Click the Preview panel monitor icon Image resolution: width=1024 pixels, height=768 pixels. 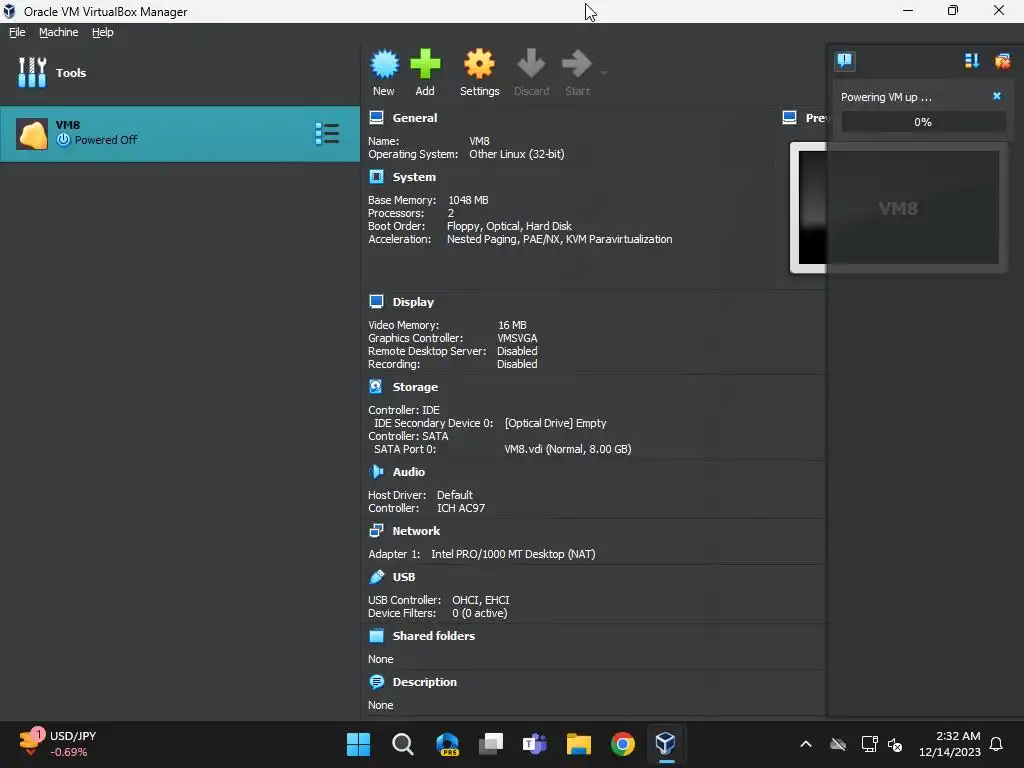coord(789,118)
